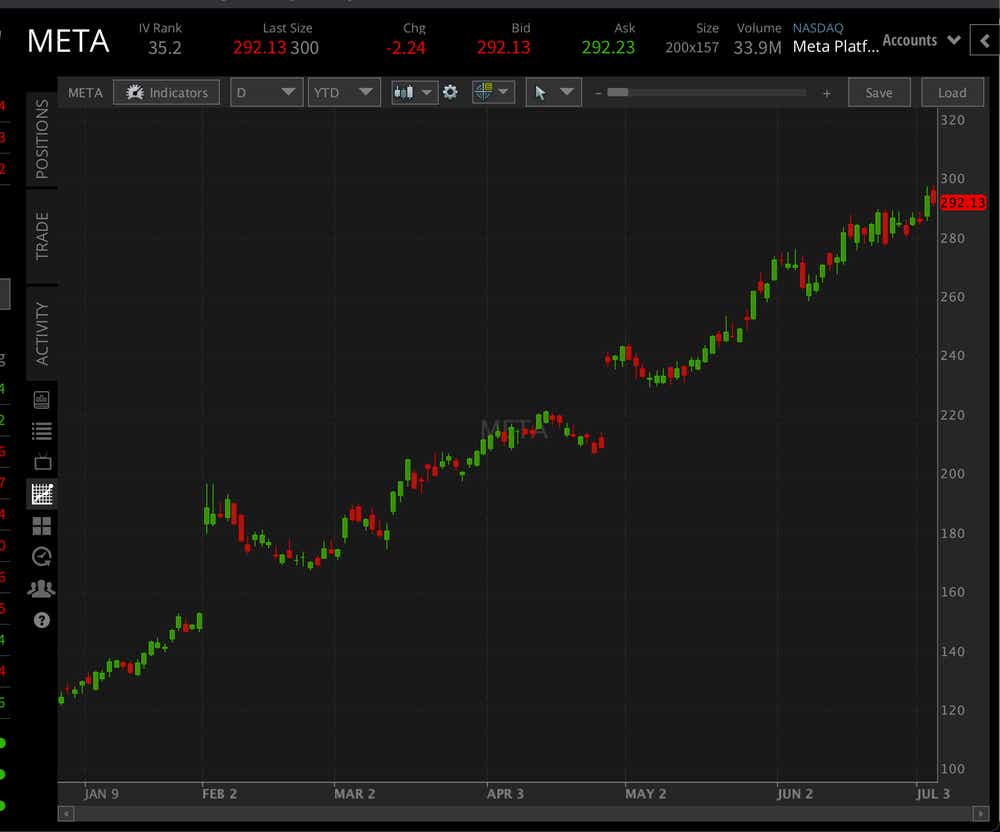Click the chart zoom slider handle
This screenshot has height=832, width=1000.
point(617,92)
